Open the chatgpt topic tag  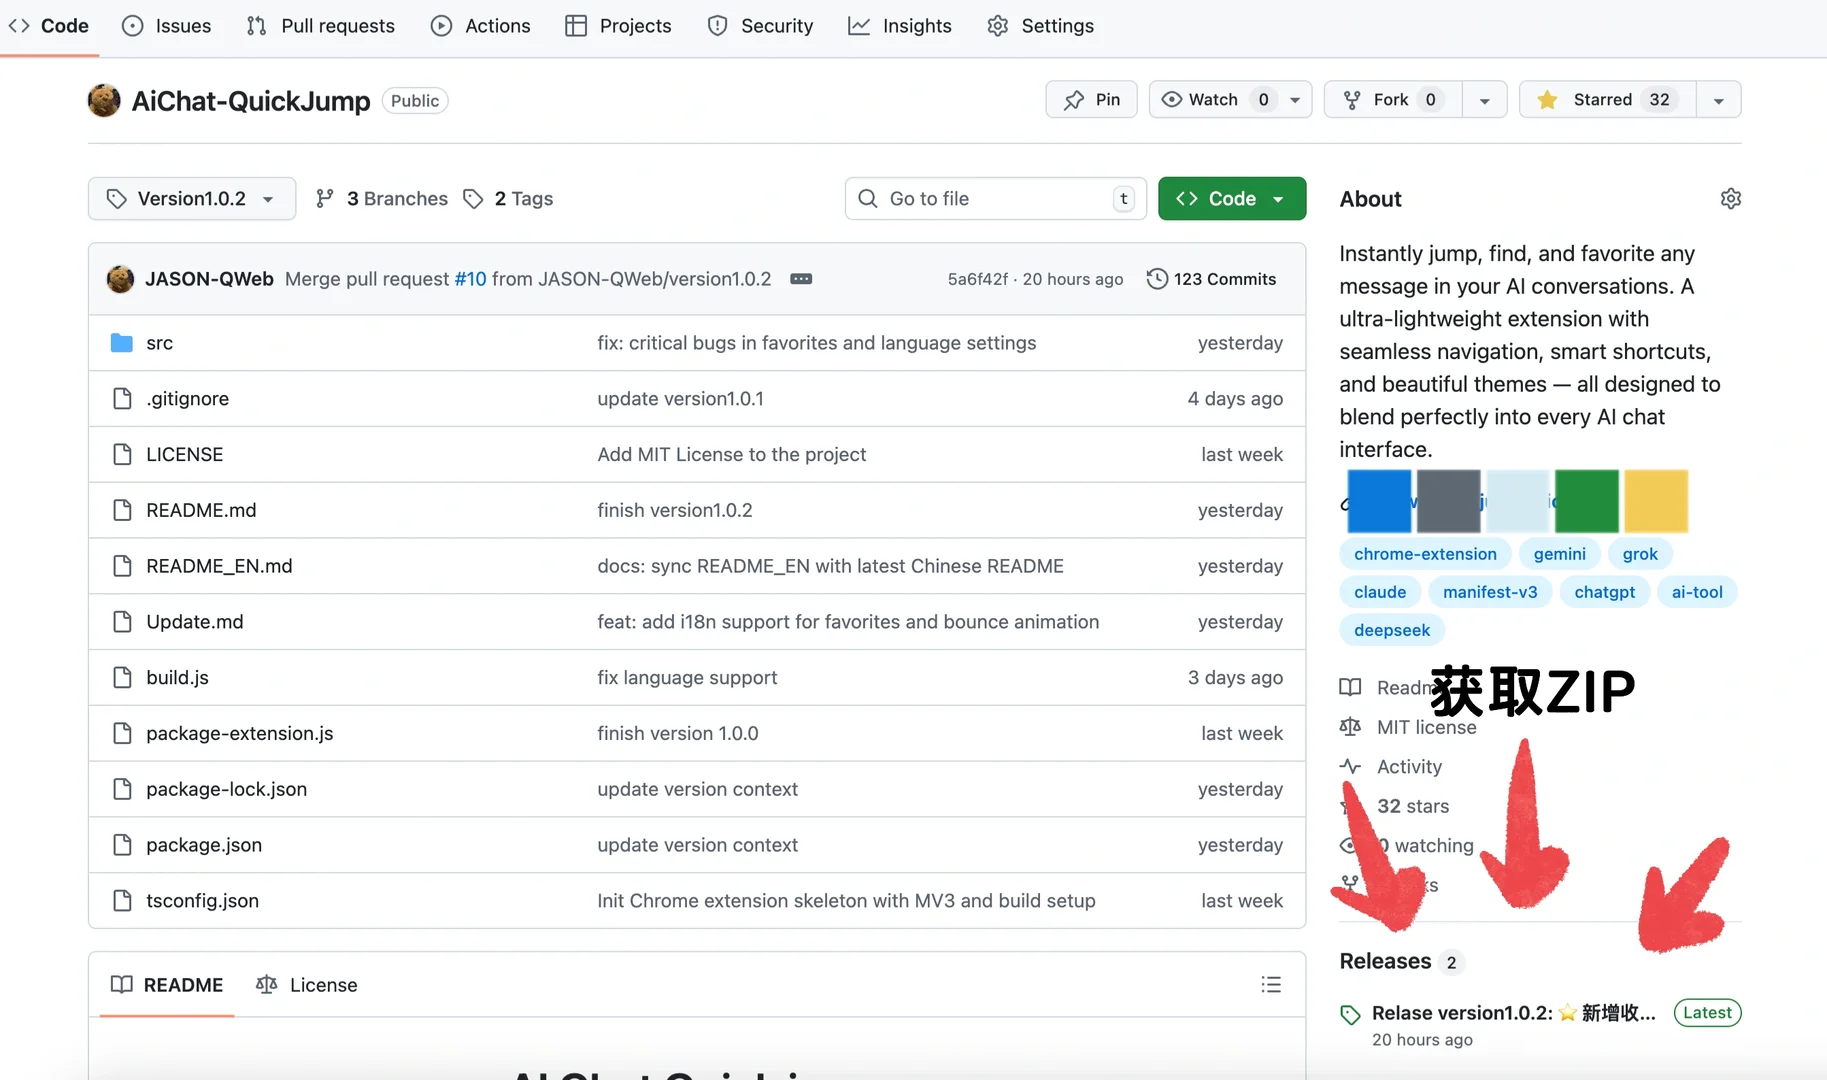point(1604,592)
